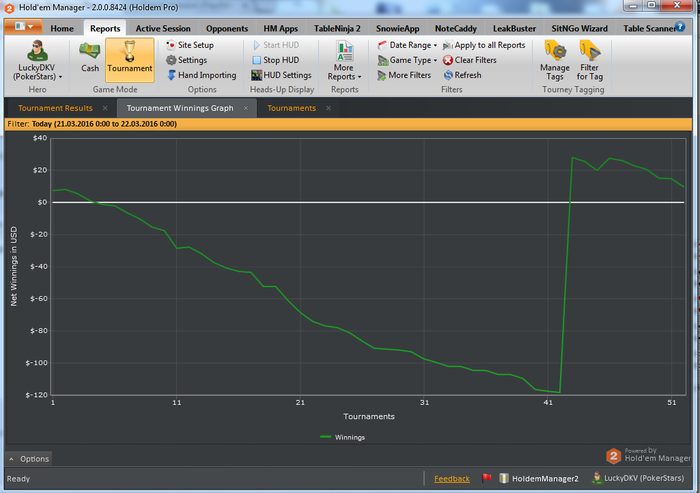This screenshot has height=493, width=700.
Task: Click LuckyDKV (PokerStars) in the status bar
Action: (x=638, y=478)
